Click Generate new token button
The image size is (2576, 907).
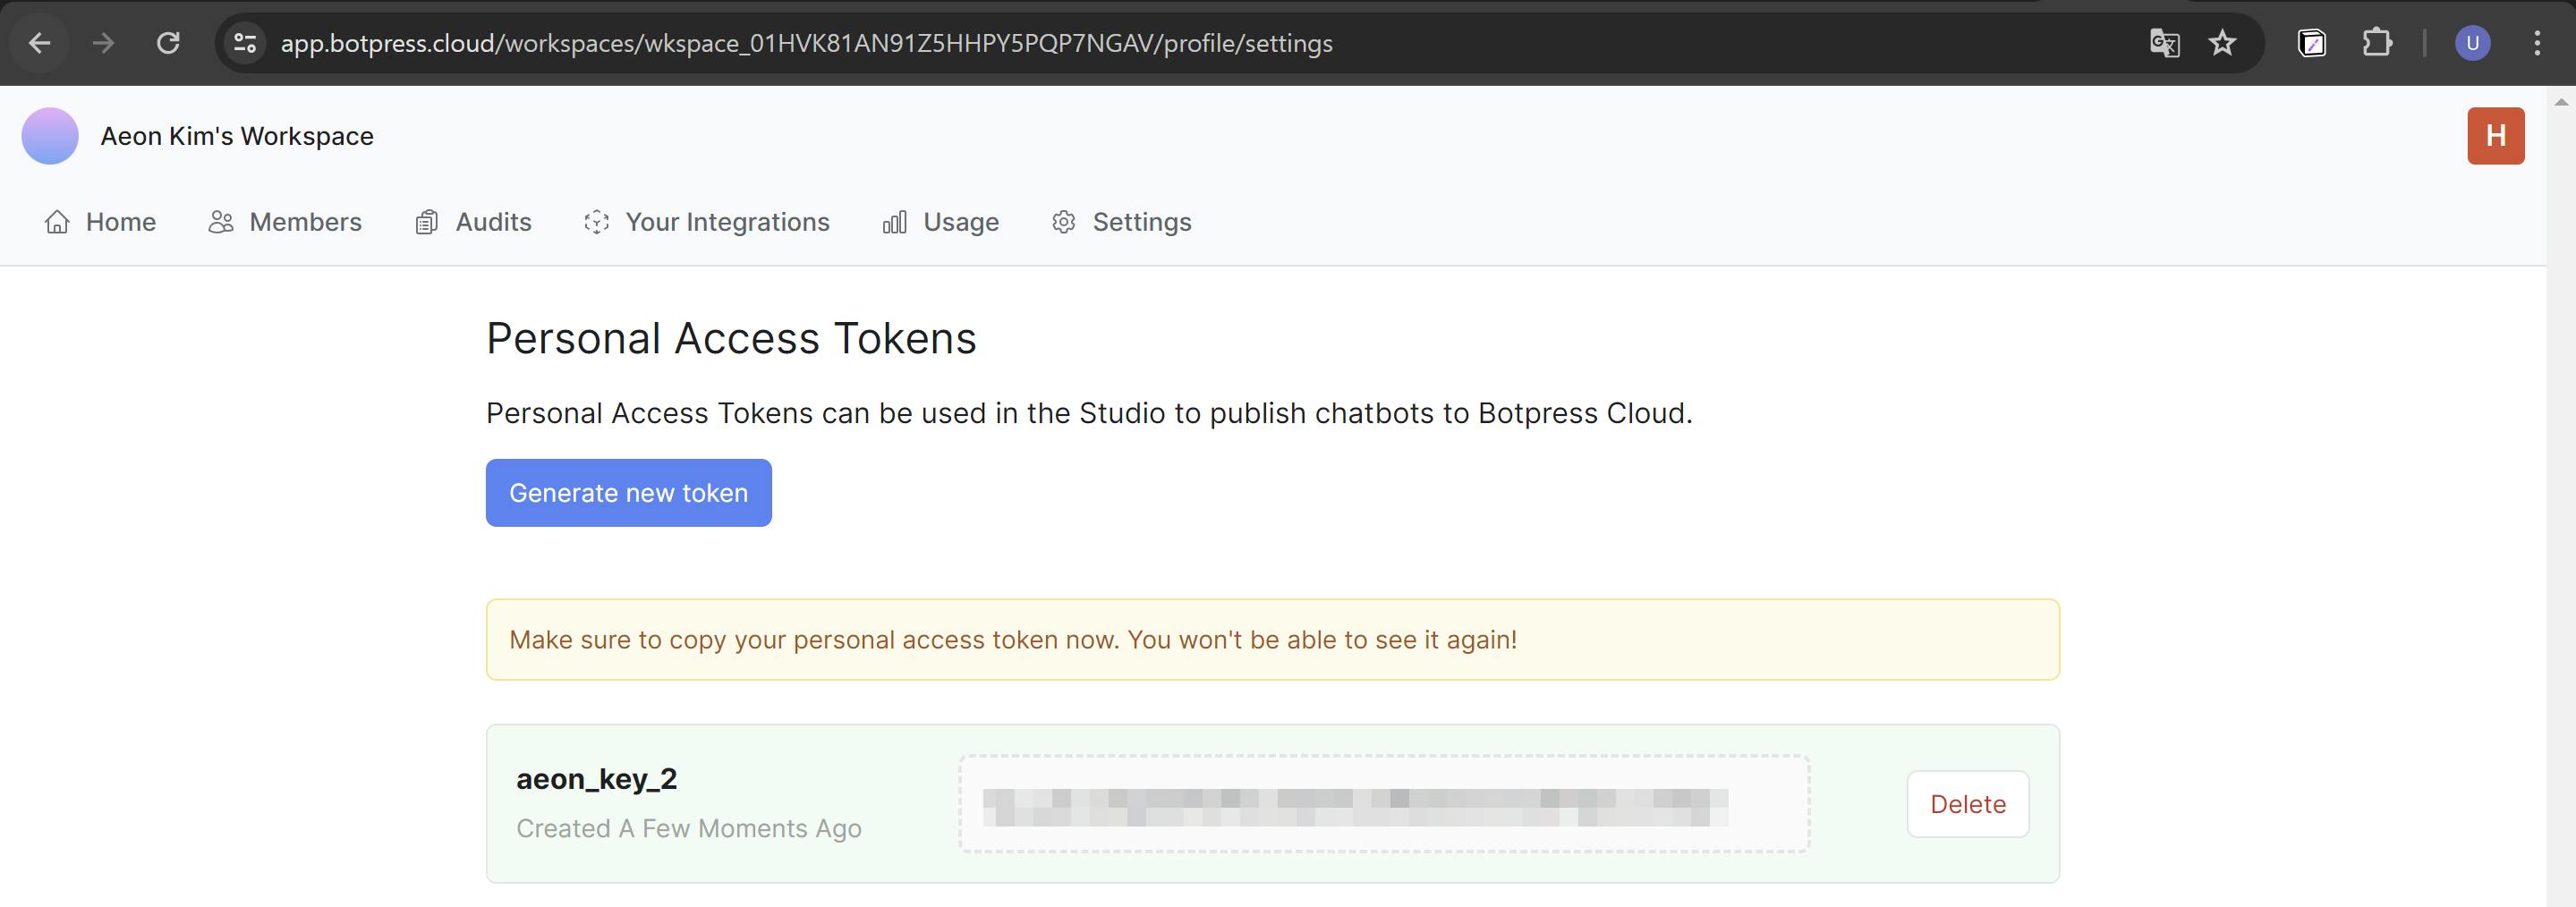coord(628,493)
